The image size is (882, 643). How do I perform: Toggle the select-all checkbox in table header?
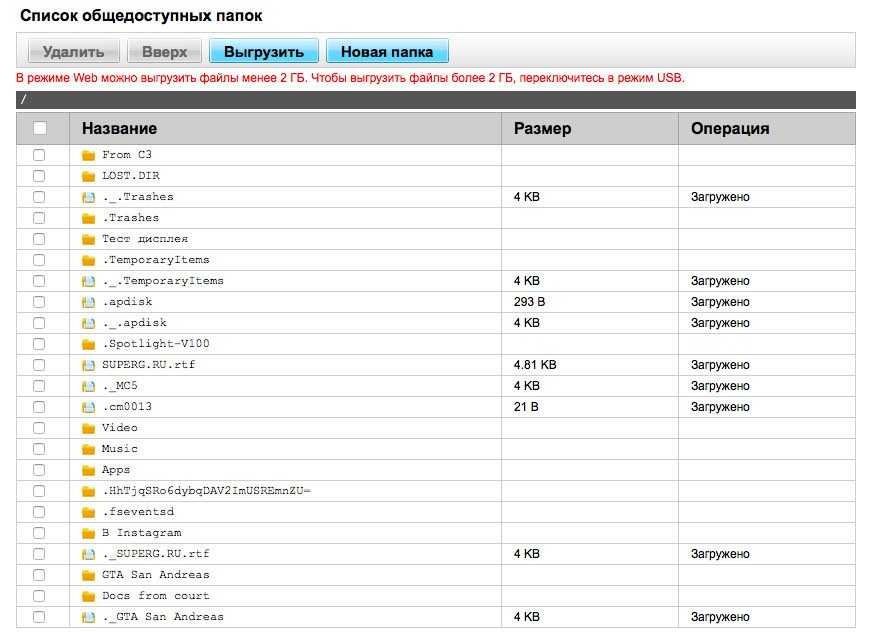pos(40,128)
